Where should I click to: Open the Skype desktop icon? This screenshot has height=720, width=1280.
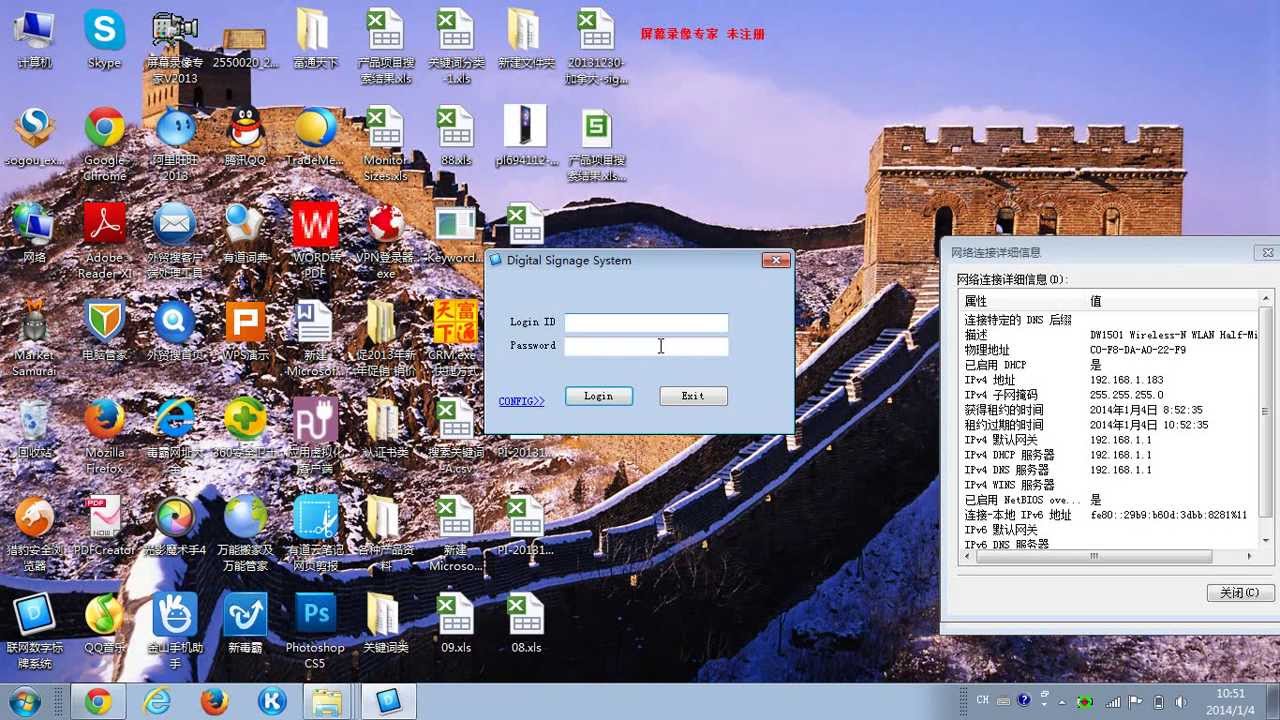pos(104,38)
